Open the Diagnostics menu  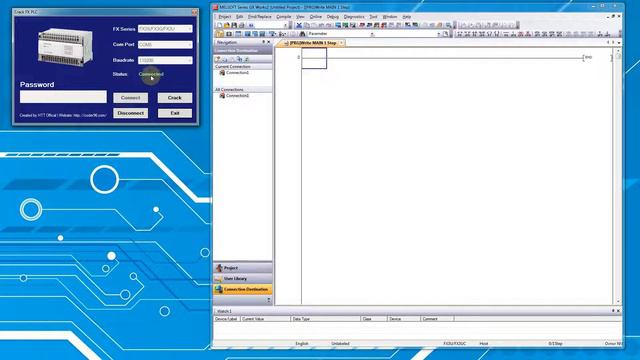pos(354,17)
